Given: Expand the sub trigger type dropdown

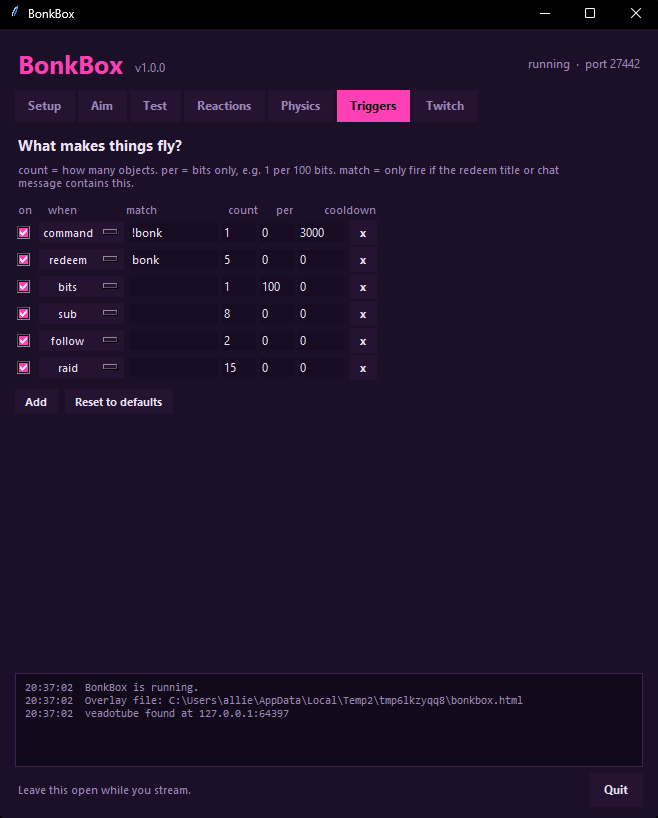Looking at the screenshot, I should [81, 314].
